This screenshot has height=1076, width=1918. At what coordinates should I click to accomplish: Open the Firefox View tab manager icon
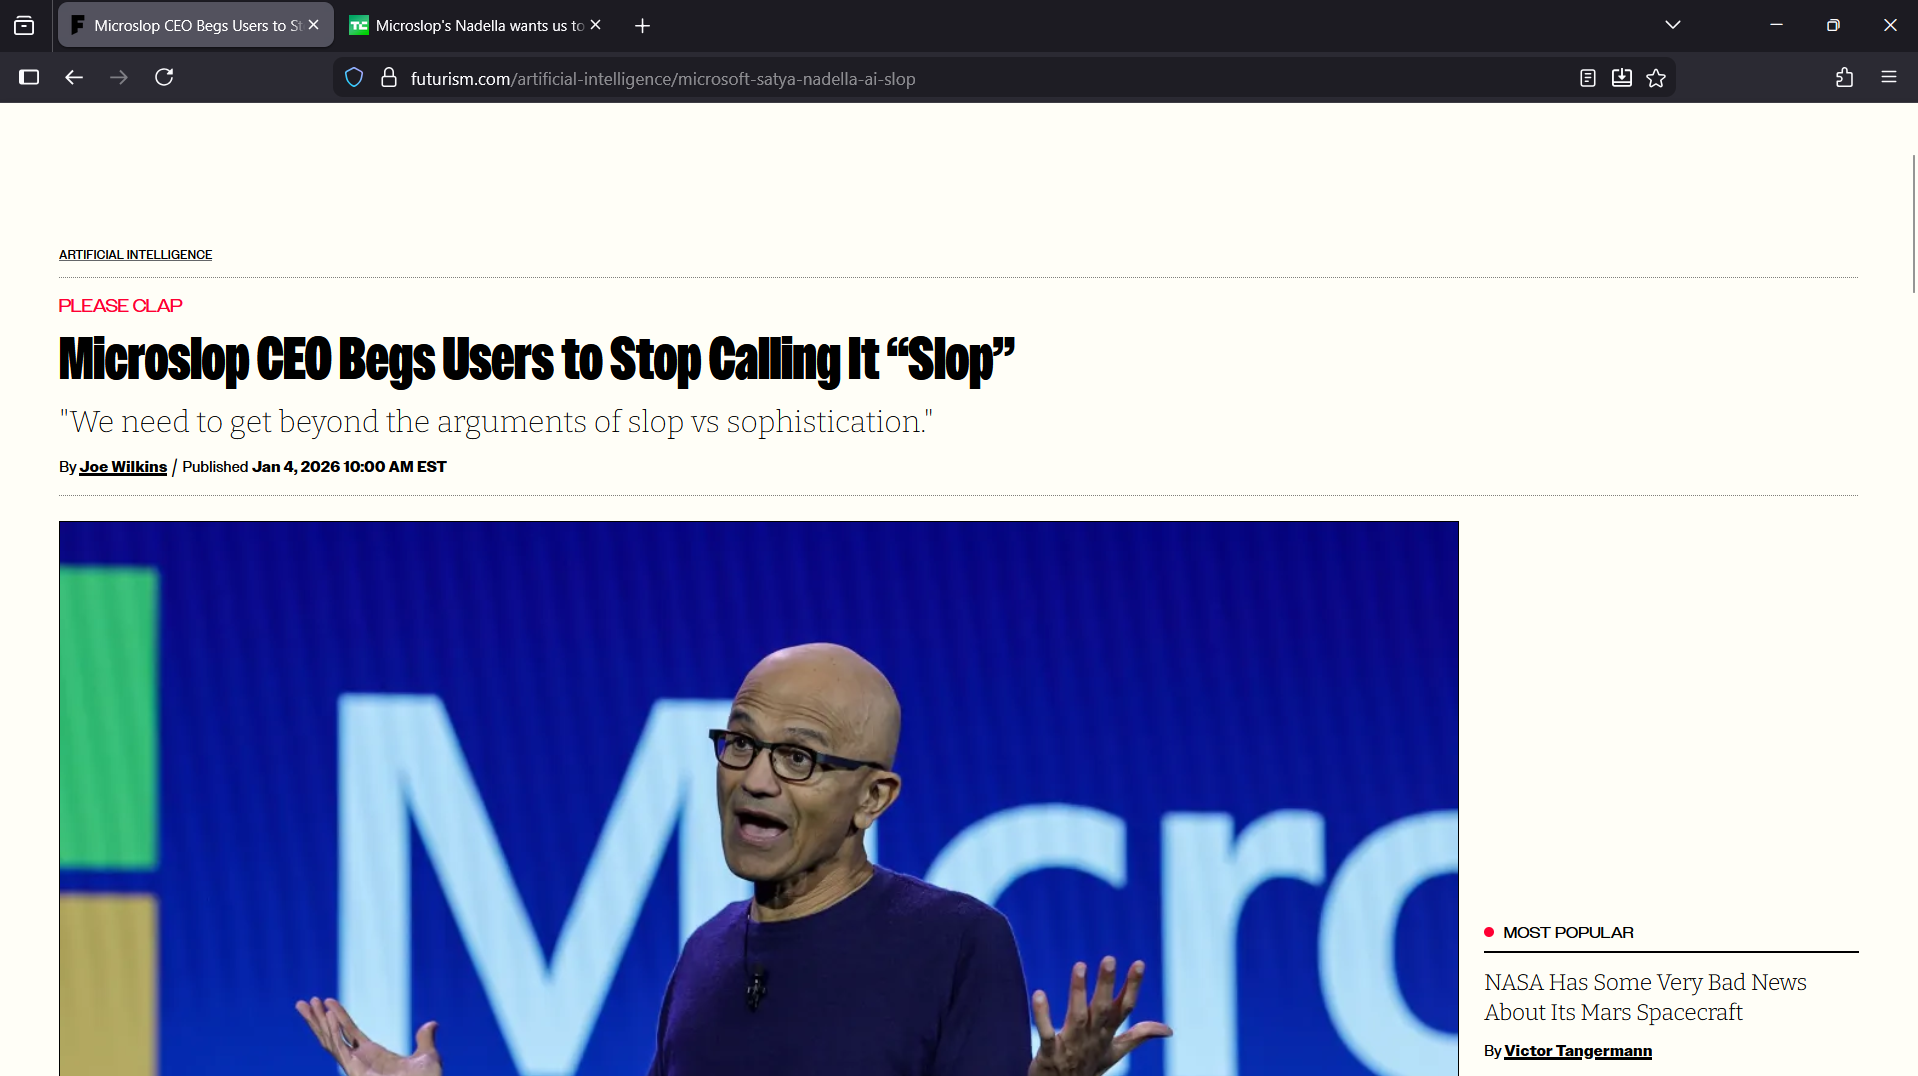coord(24,25)
